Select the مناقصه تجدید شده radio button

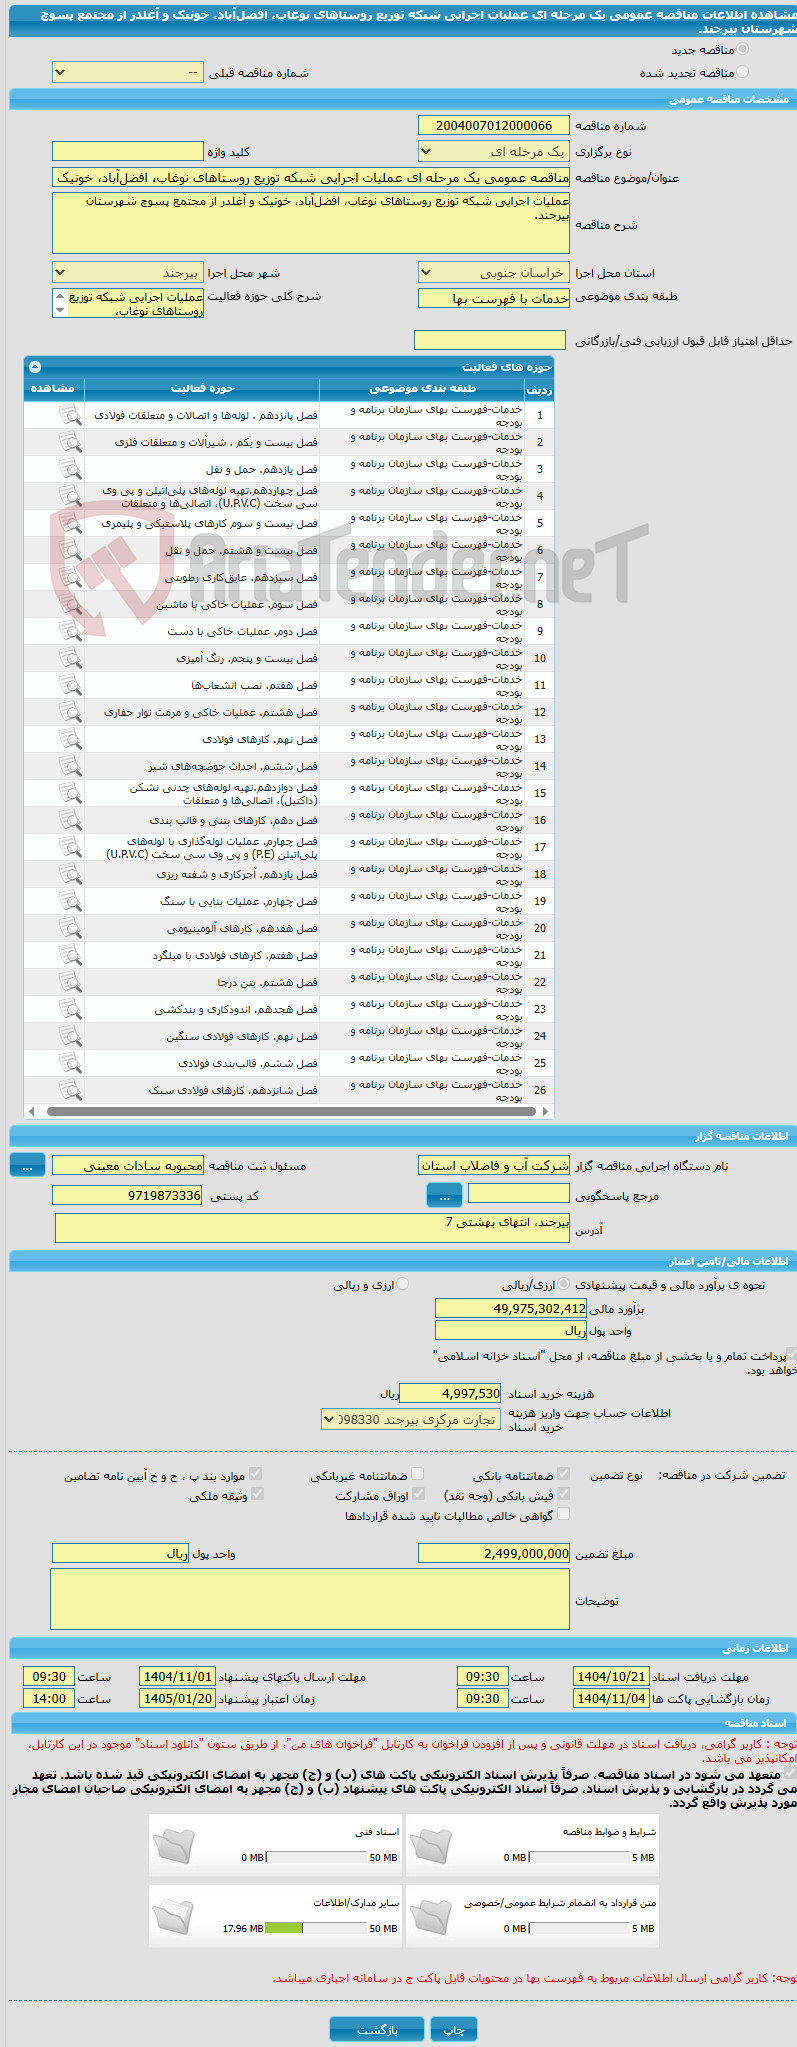(742, 72)
